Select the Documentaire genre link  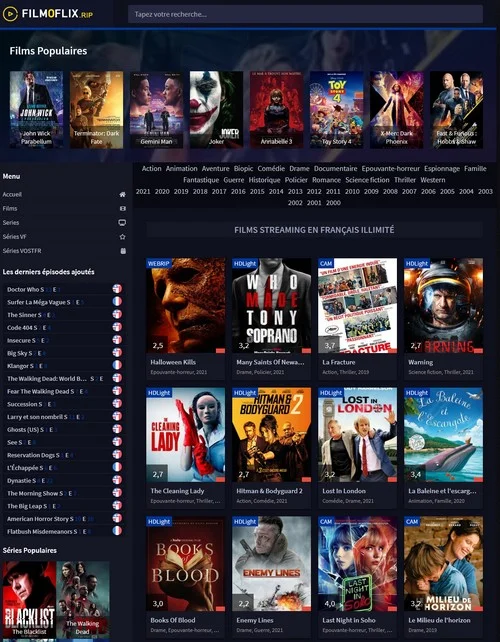click(335, 168)
